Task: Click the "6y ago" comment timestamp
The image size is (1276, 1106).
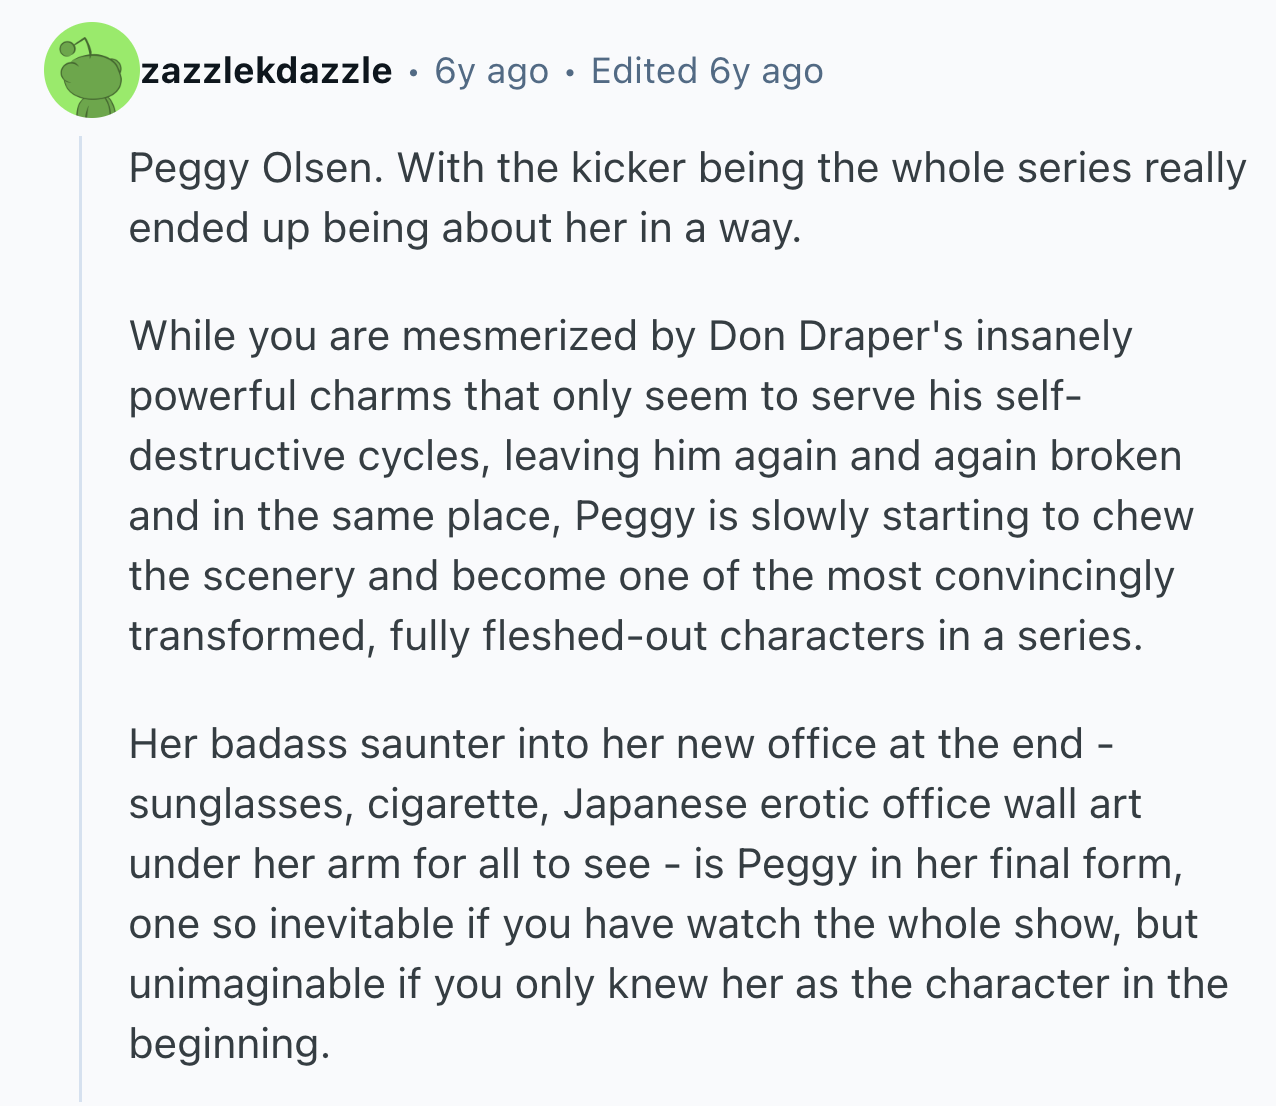Action: (492, 71)
